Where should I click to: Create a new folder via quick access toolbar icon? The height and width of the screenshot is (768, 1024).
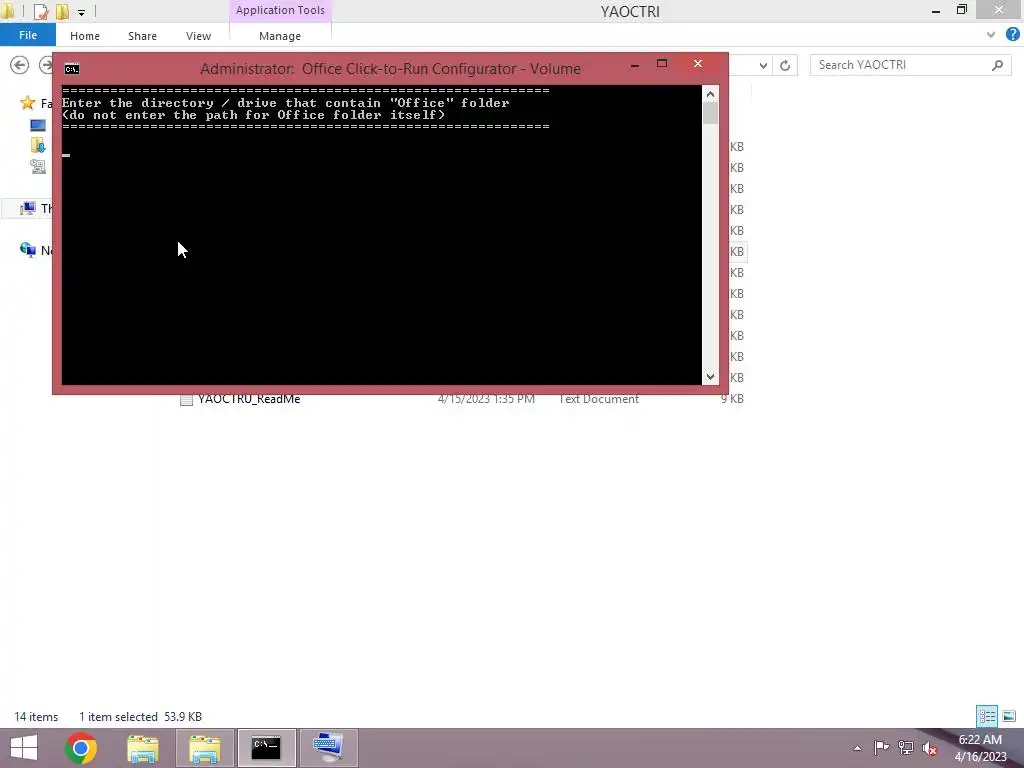click(62, 11)
